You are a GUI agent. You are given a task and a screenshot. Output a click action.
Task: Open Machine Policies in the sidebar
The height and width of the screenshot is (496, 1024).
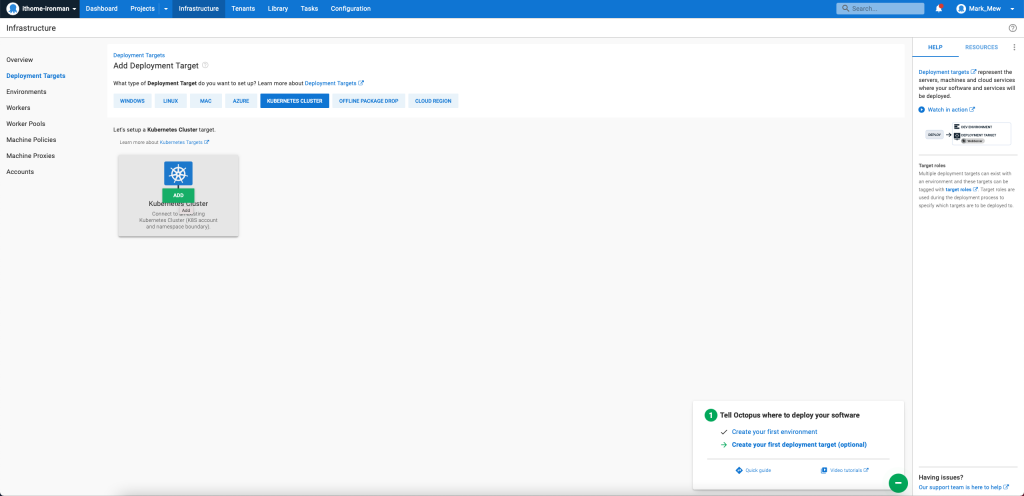coord(31,140)
